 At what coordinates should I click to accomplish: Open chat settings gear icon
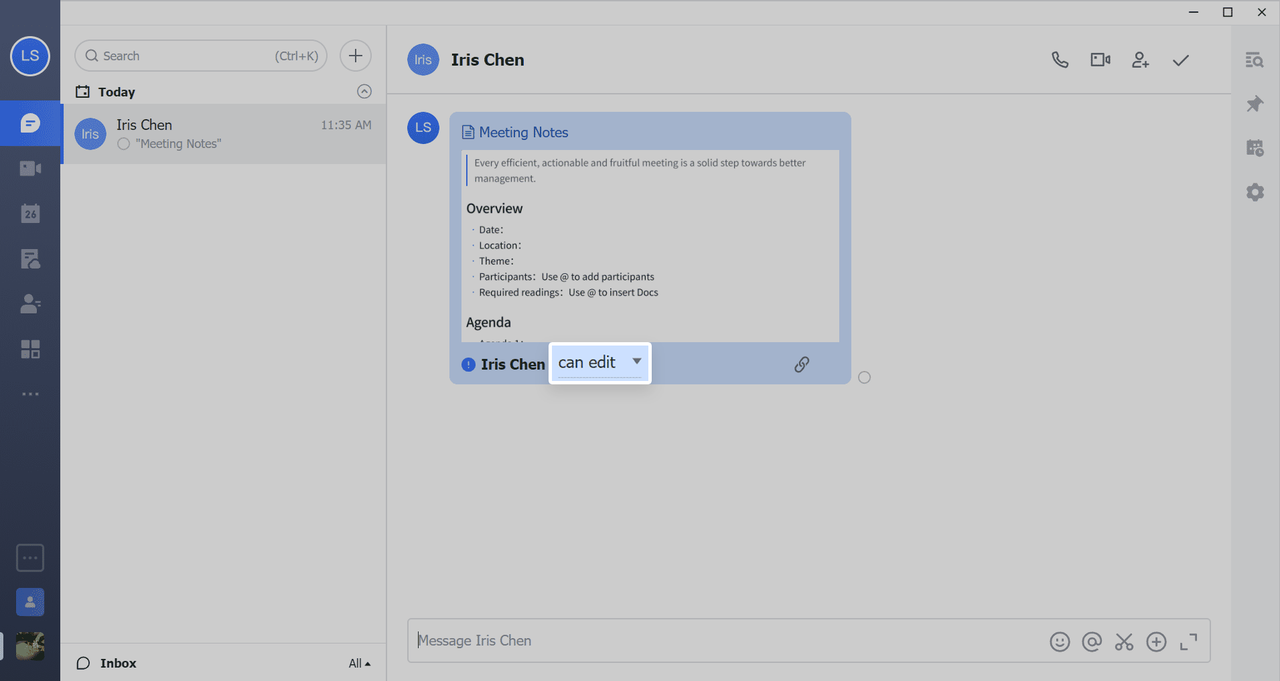[x=1254, y=192]
